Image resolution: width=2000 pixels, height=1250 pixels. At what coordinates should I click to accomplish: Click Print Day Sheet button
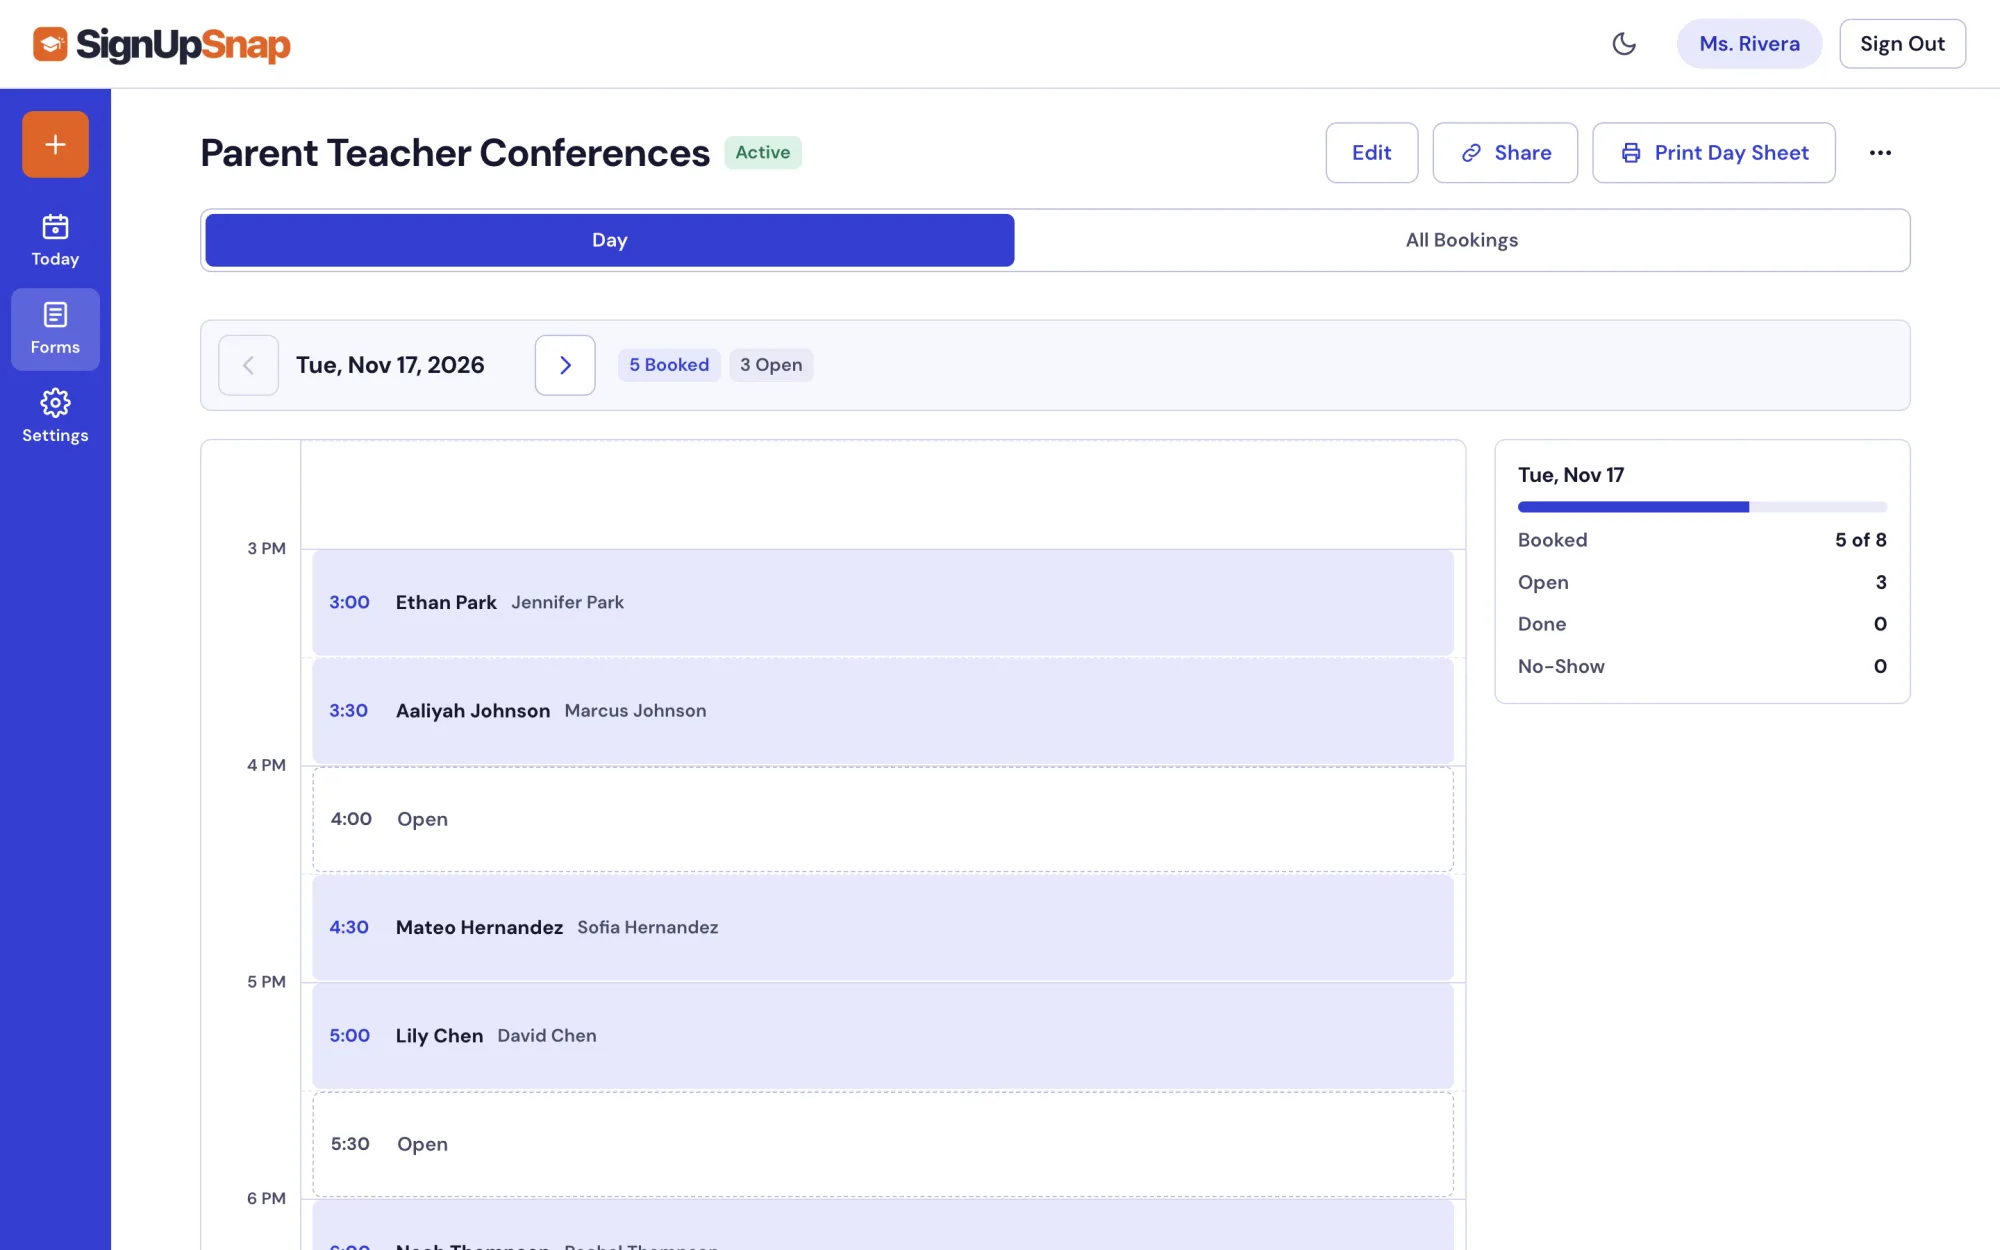pos(1714,153)
